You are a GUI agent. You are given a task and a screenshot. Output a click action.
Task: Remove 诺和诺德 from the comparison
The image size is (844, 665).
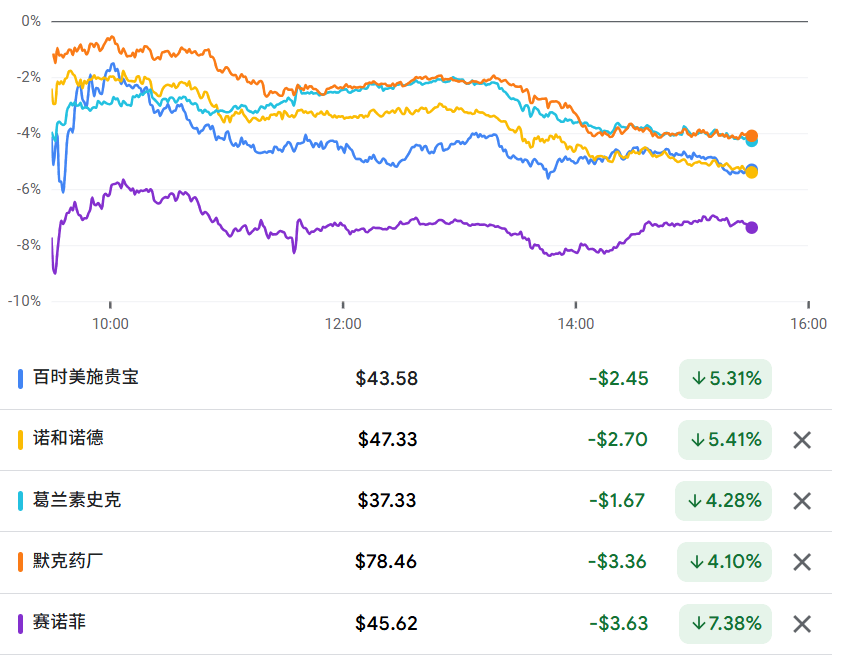coord(801,440)
